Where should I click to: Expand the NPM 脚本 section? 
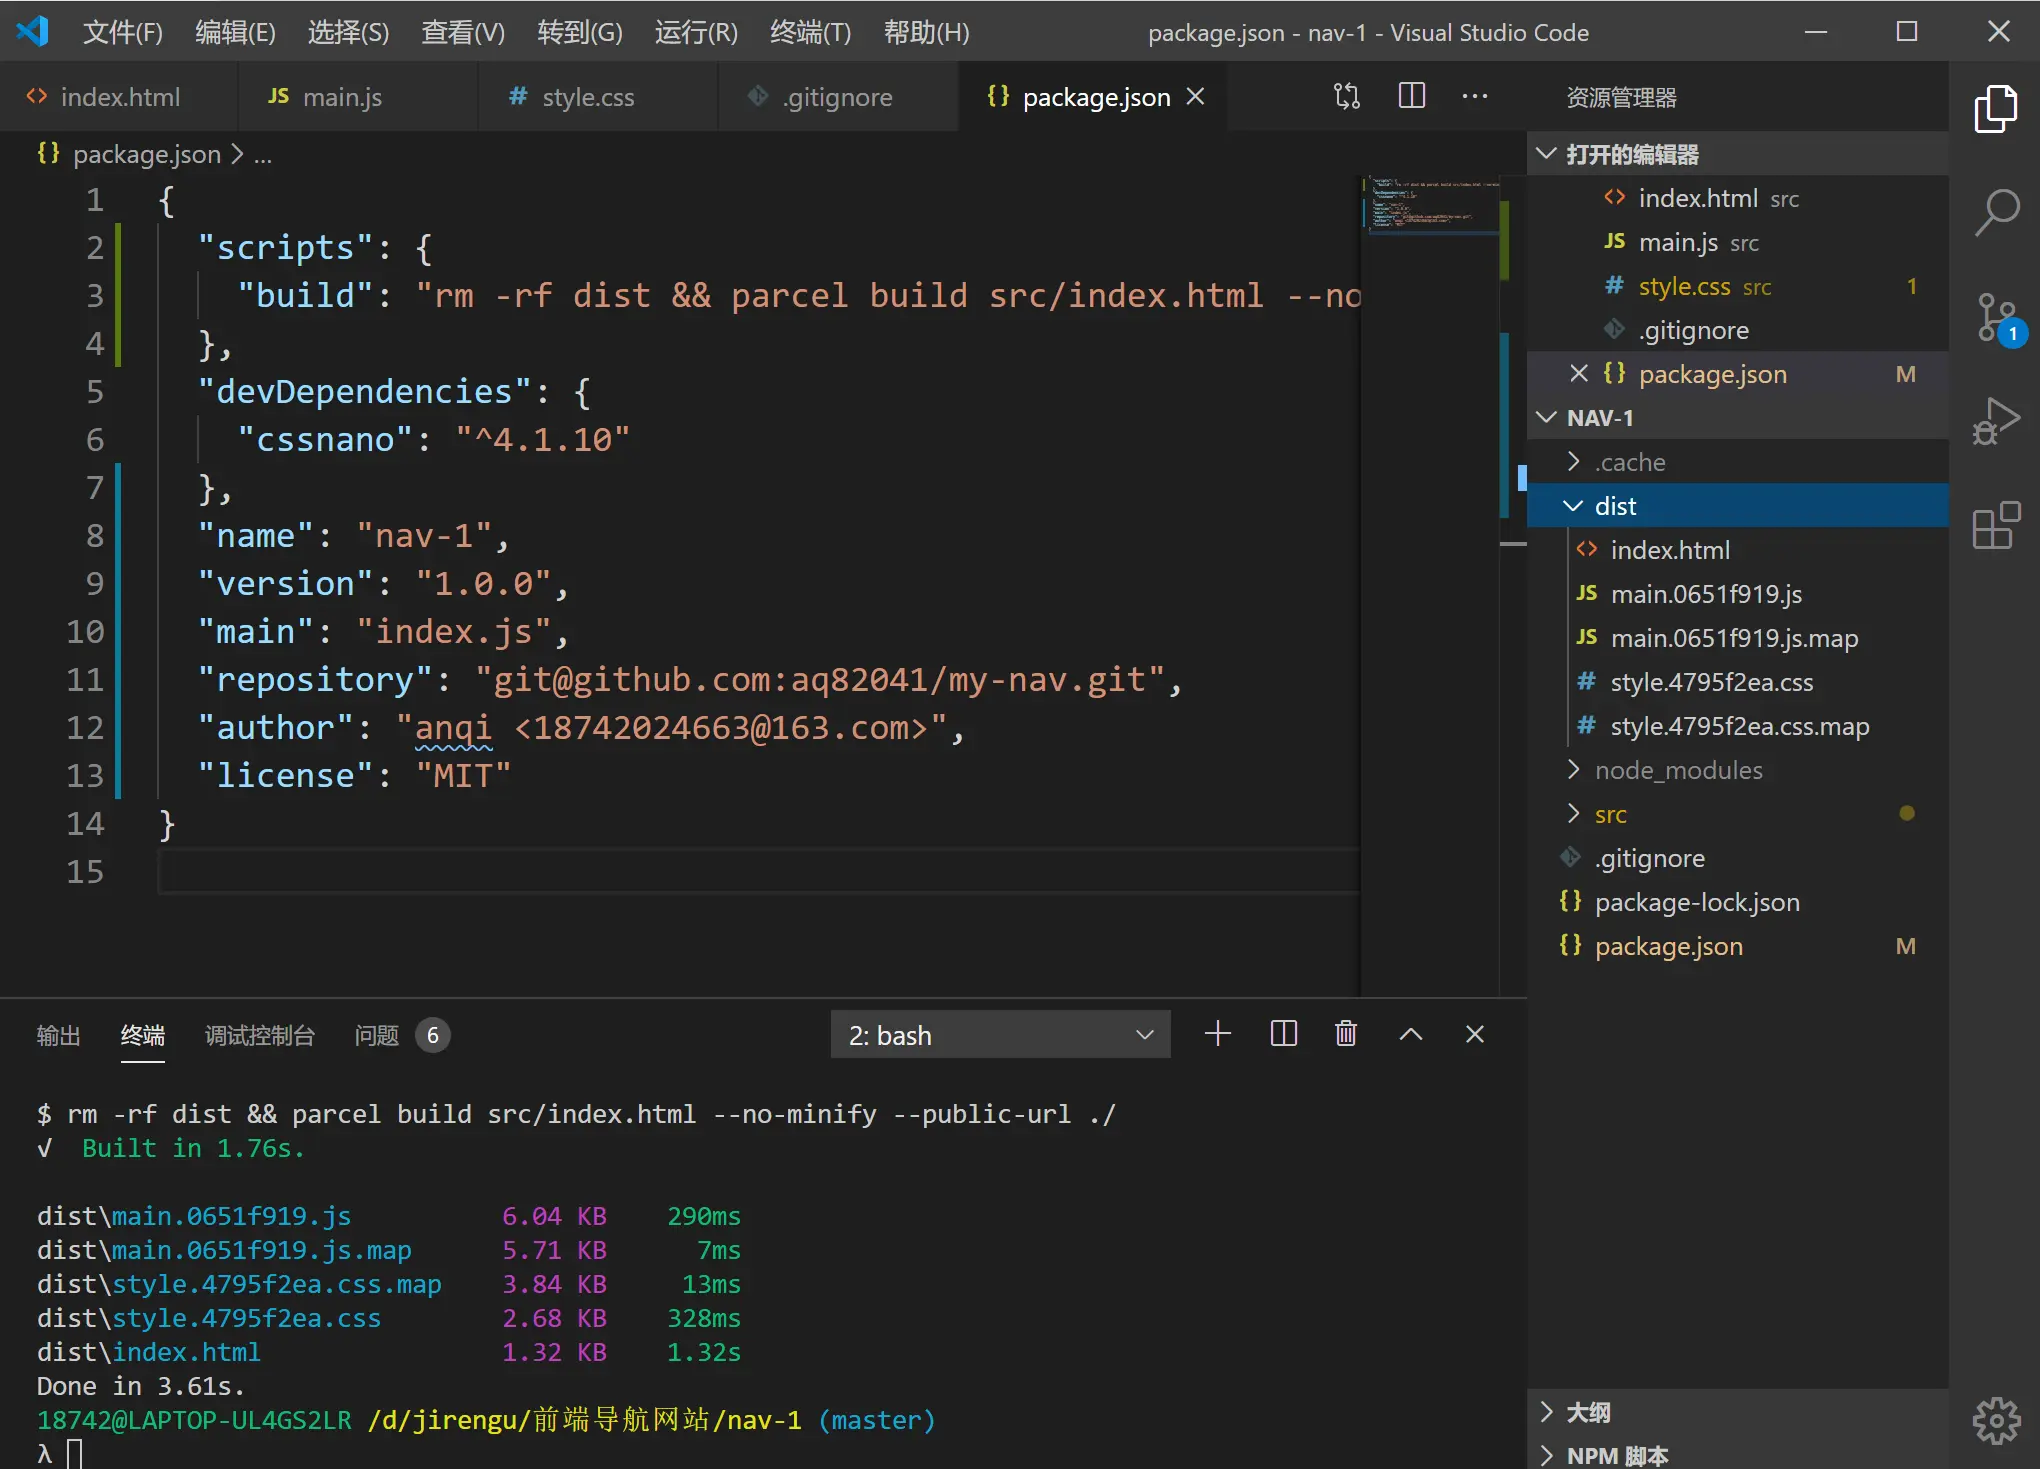point(1616,1455)
